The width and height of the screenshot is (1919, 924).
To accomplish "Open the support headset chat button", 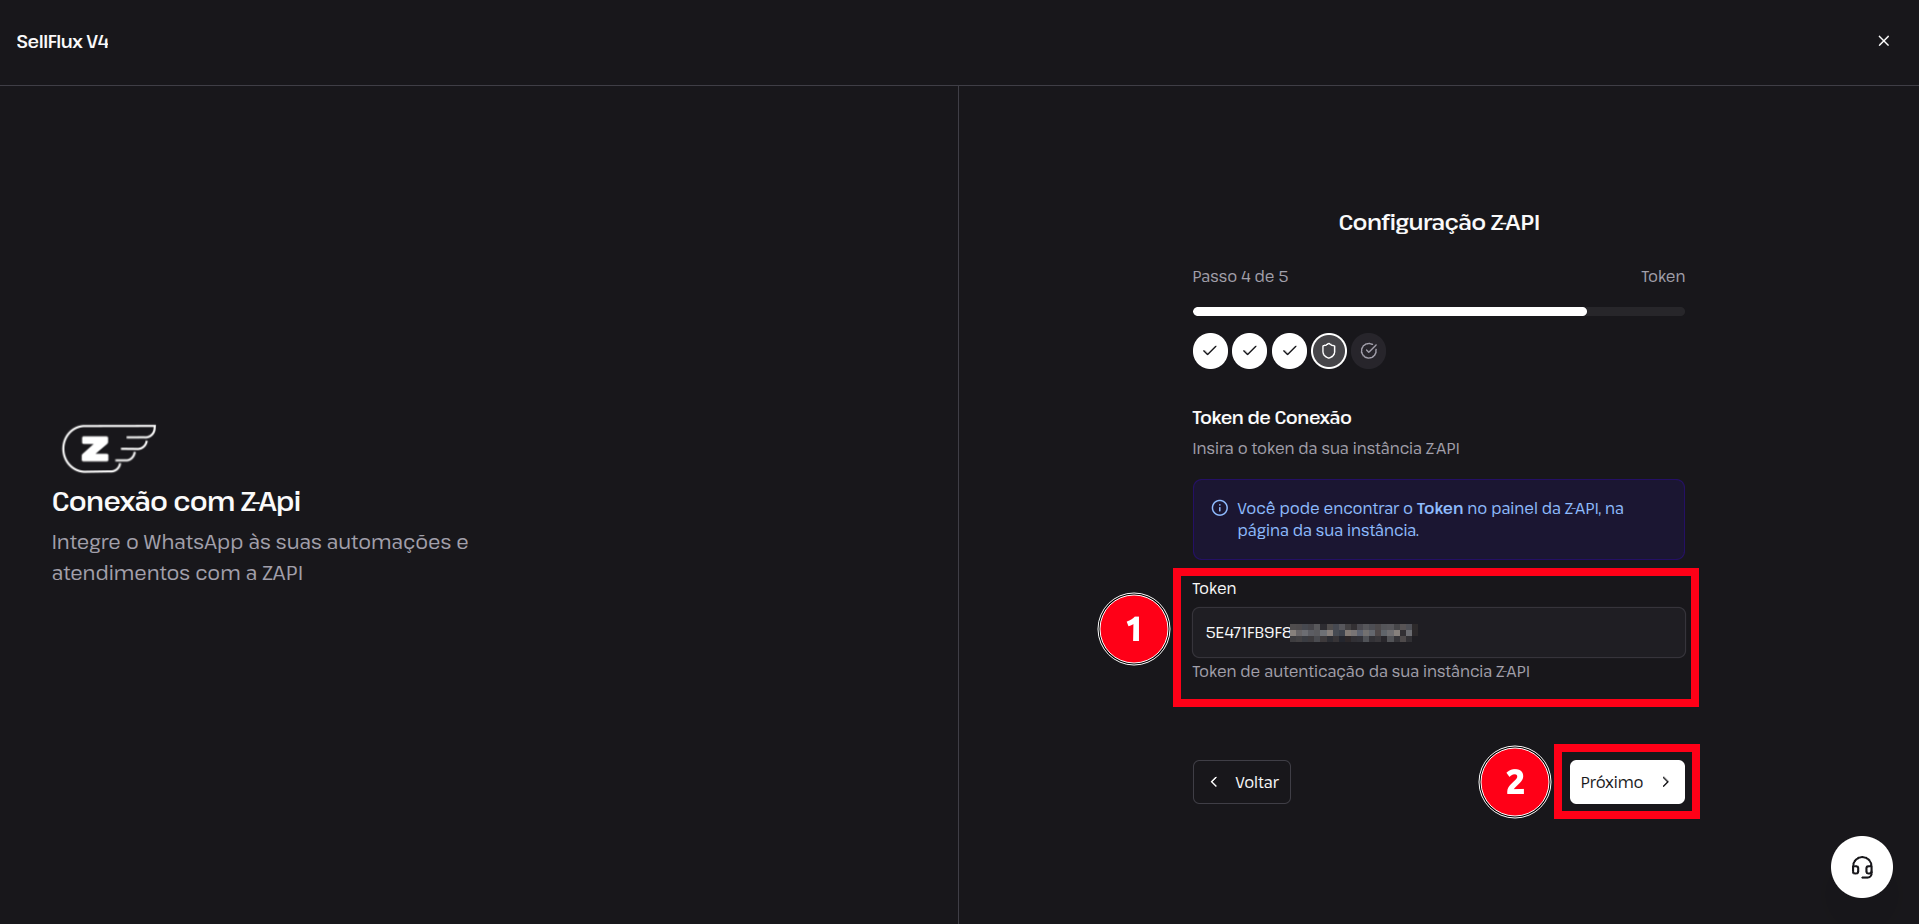I will click(1861, 867).
